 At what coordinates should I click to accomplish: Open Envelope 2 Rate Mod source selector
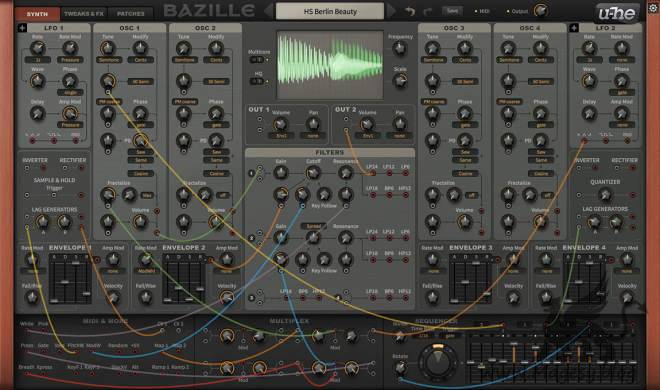click(x=146, y=271)
